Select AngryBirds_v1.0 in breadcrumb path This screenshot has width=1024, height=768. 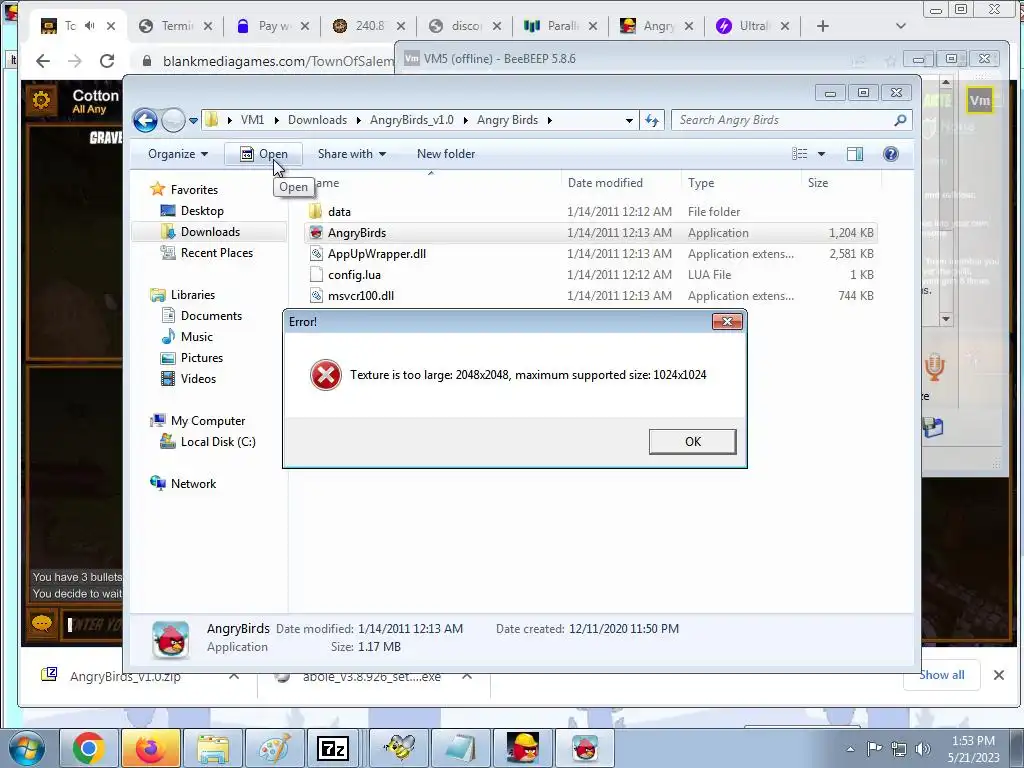[411, 120]
